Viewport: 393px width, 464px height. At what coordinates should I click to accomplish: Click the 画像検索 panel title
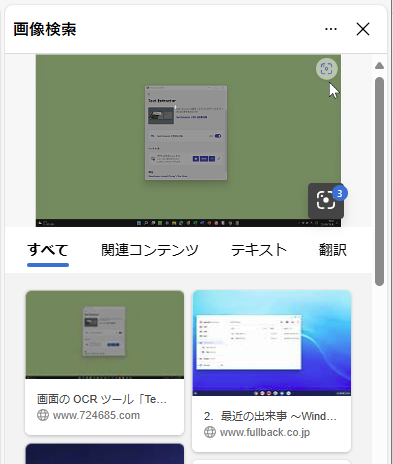pos(45,29)
